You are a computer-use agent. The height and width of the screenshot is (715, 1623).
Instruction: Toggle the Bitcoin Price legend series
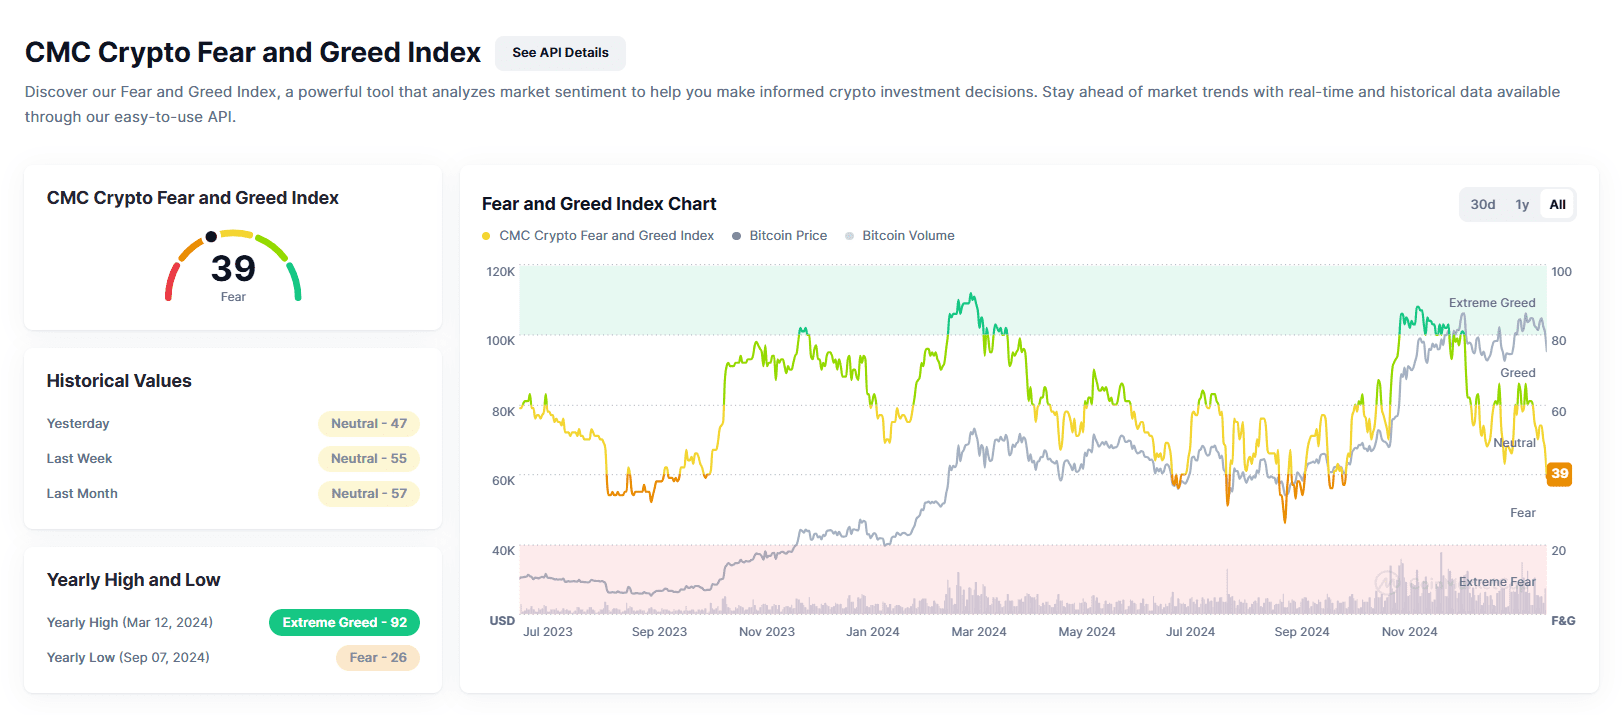pos(780,236)
